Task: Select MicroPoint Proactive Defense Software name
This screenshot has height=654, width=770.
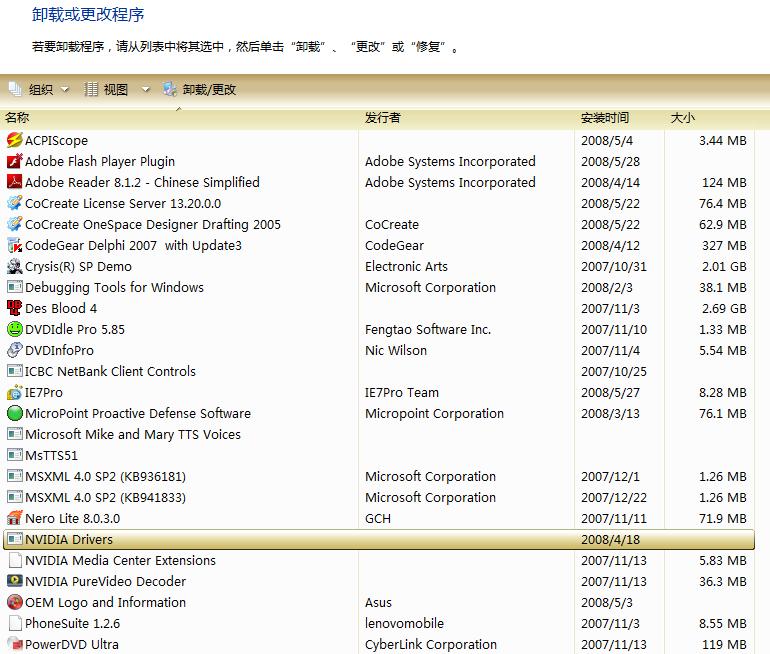Action: click(x=138, y=413)
